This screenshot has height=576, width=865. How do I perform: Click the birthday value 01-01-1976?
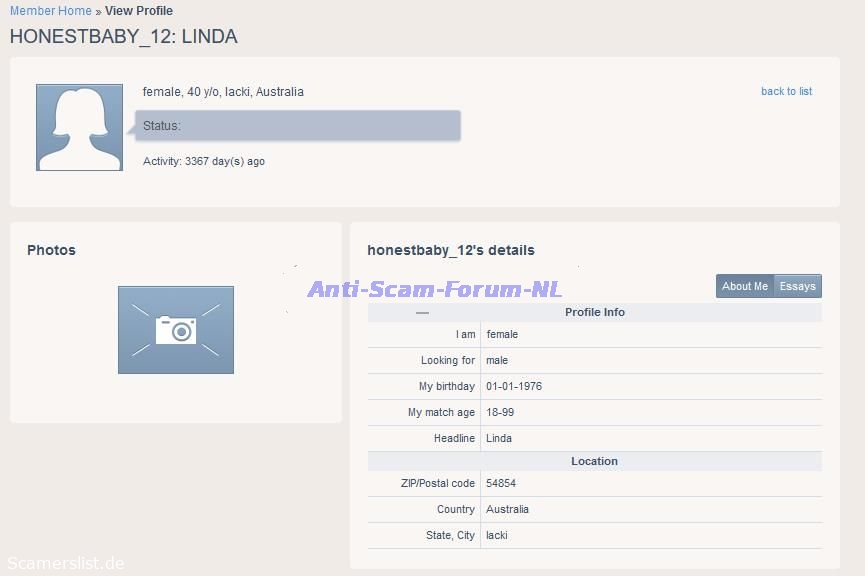(x=514, y=386)
